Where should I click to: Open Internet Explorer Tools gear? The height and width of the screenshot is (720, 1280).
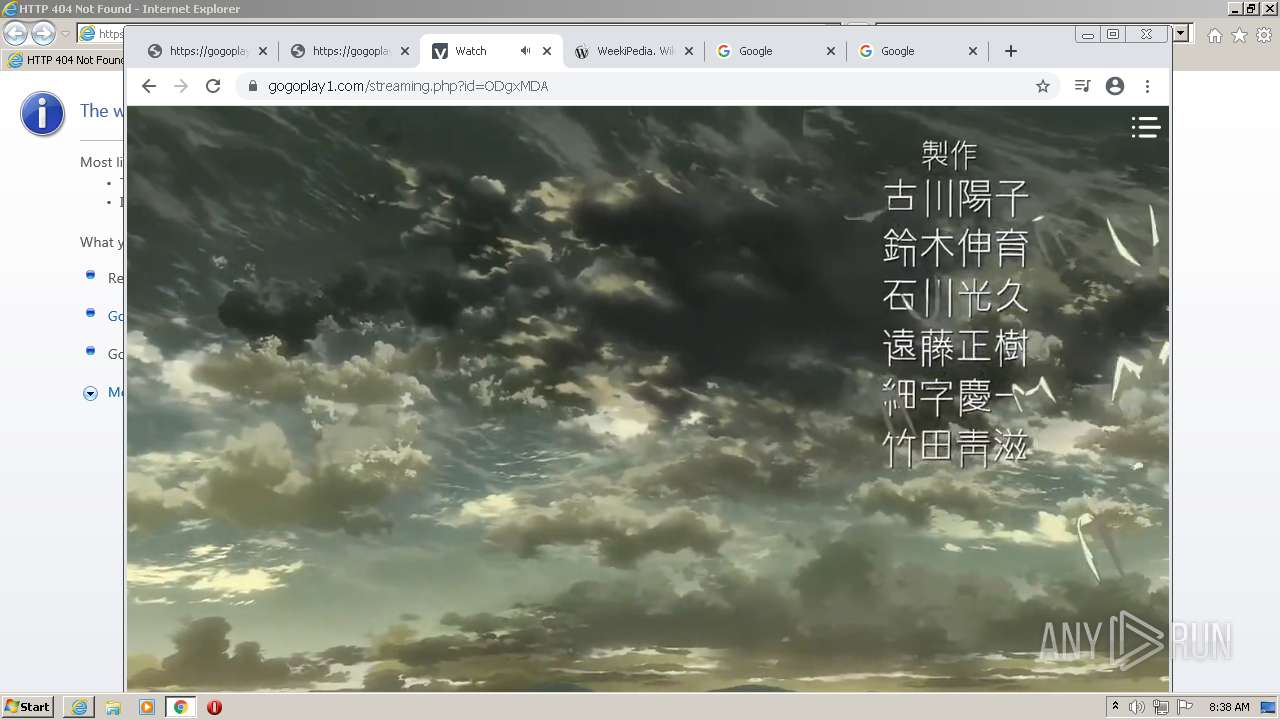click(x=1264, y=35)
